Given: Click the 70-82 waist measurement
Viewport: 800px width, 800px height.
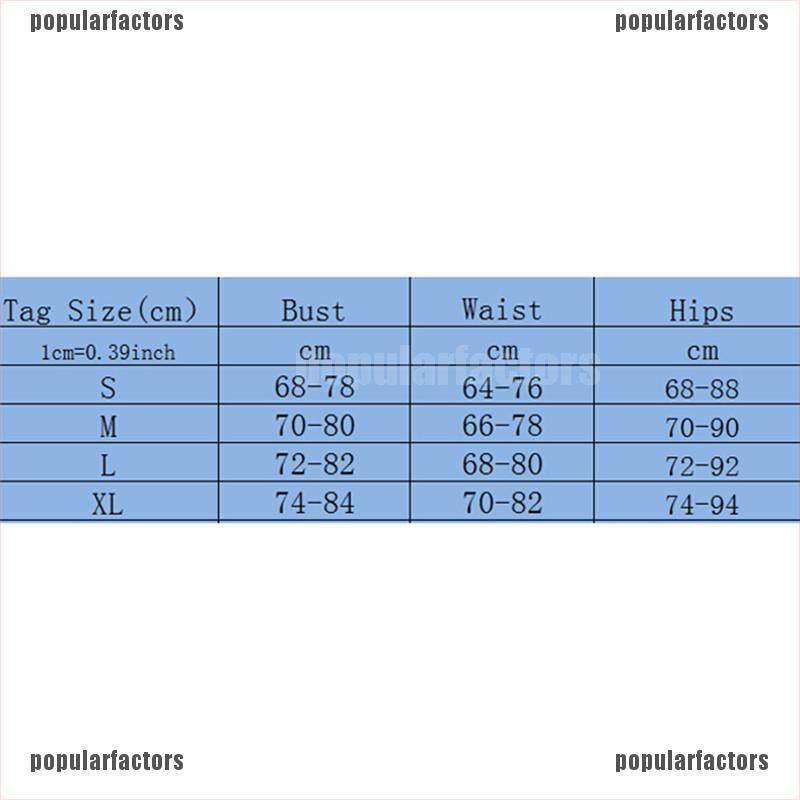Looking at the screenshot, I should point(502,503).
